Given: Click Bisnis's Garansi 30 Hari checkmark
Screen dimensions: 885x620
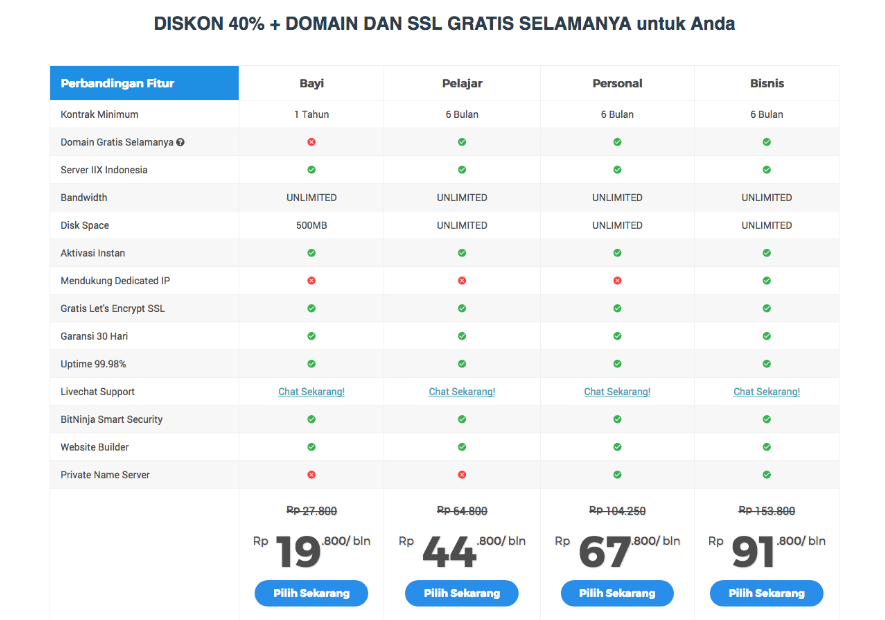Looking at the screenshot, I should pyautogui.click(x=766, y=336).
